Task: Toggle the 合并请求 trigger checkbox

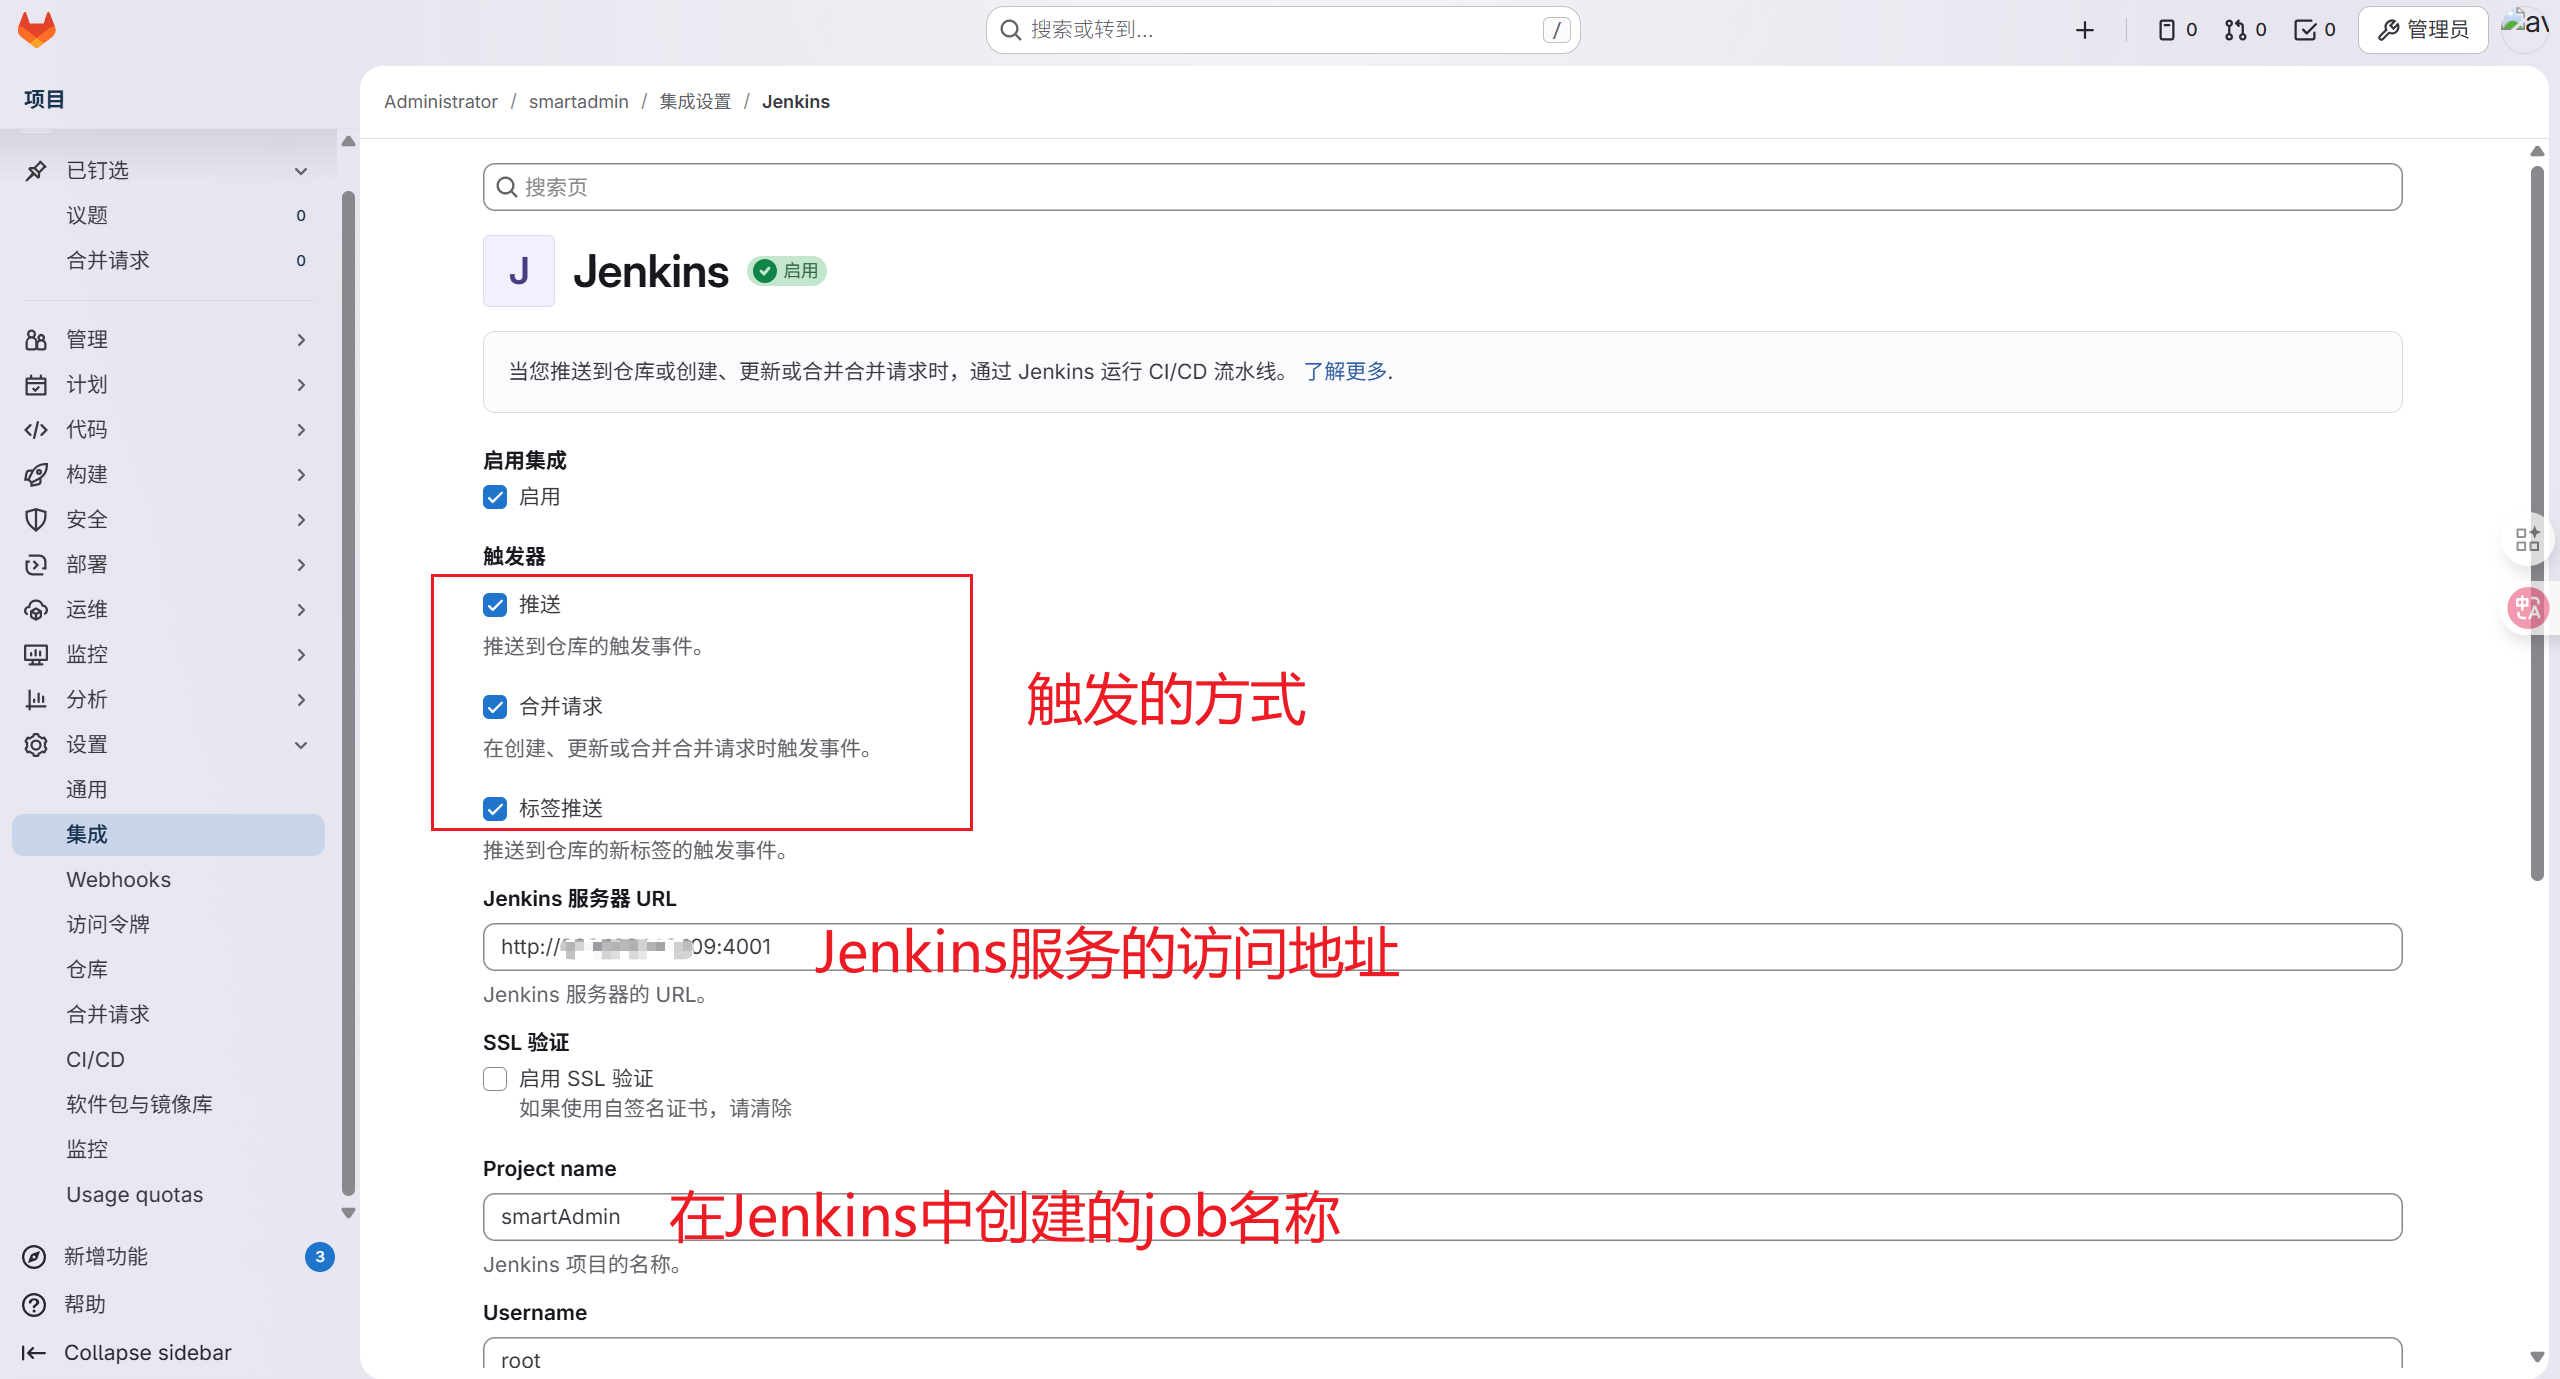Action: 495,707
